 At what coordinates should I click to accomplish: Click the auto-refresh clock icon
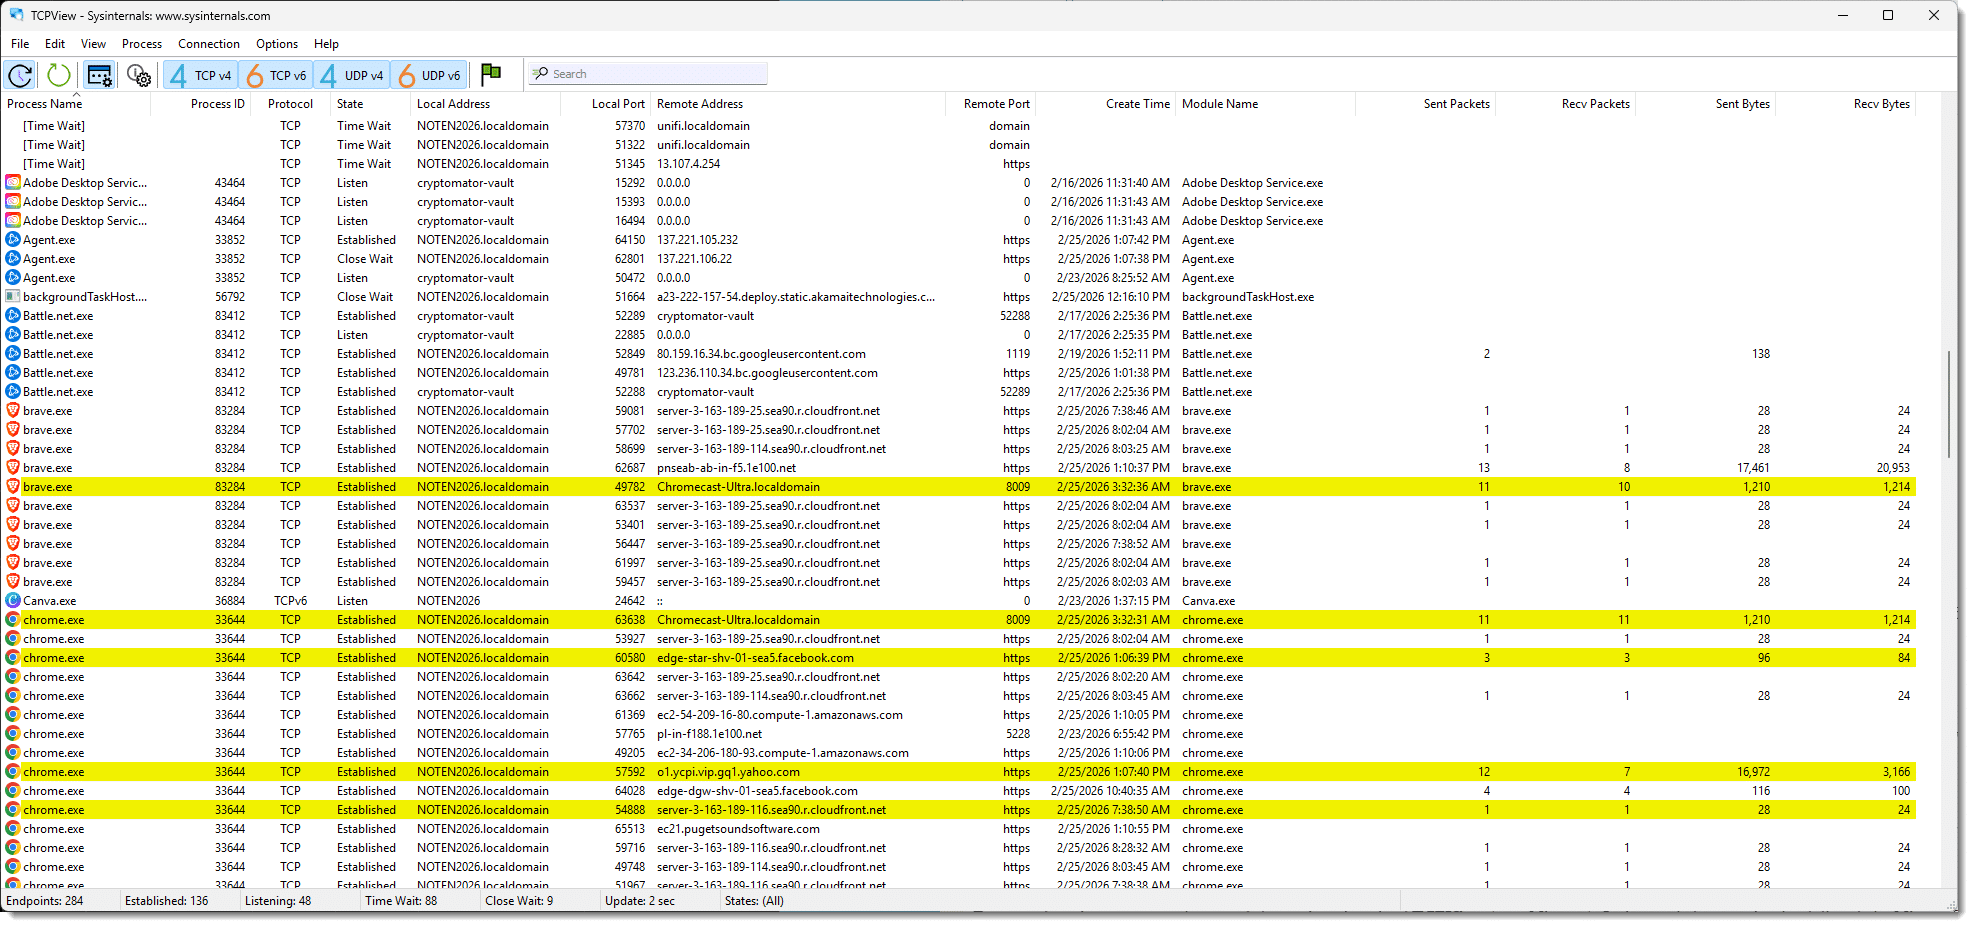pos(20,75)
